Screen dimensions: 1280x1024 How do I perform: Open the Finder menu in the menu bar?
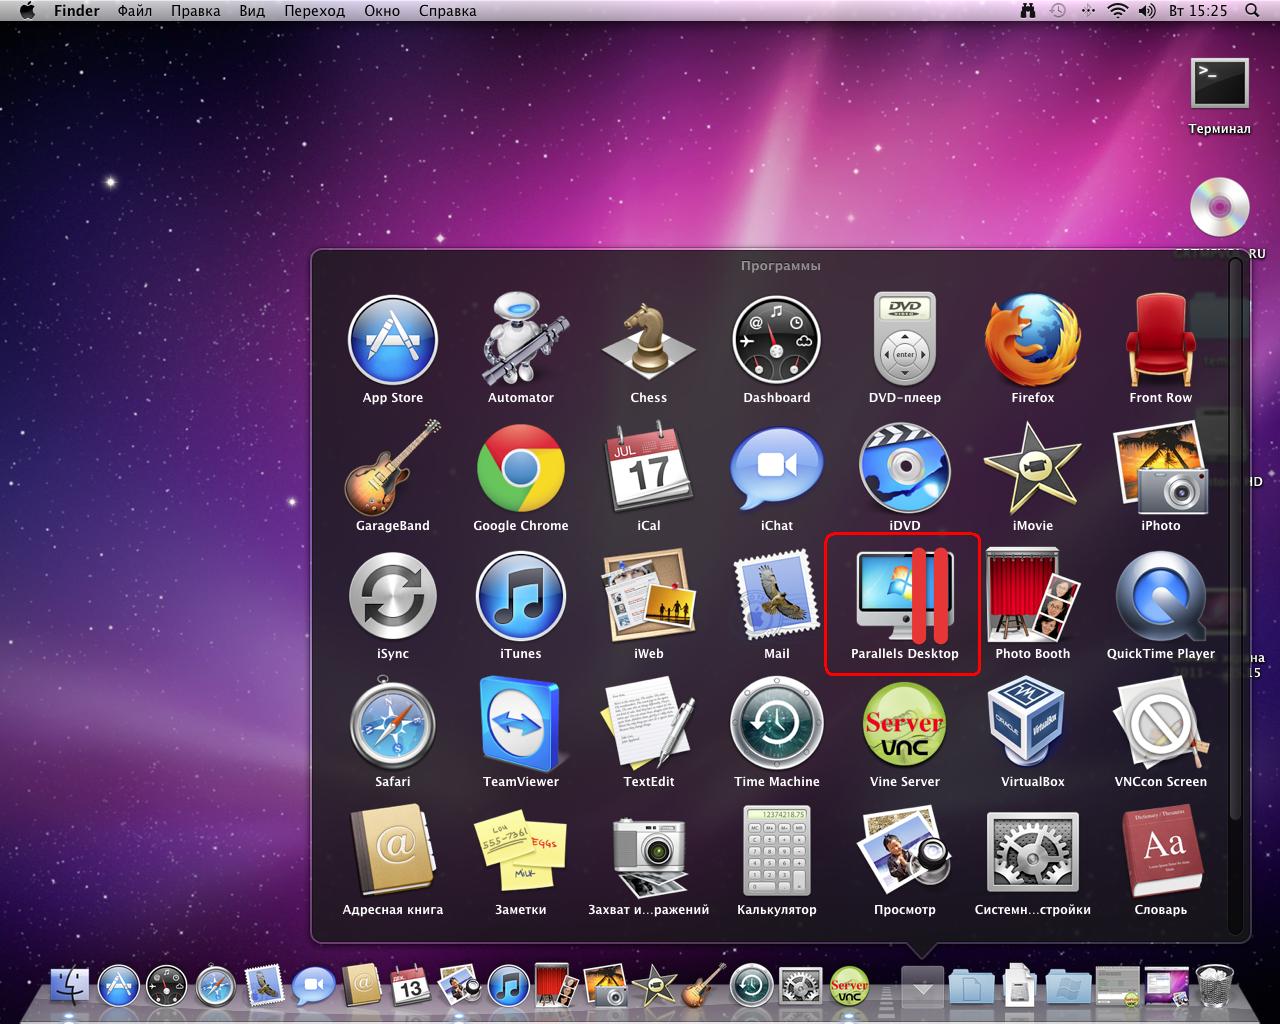[x=76, y=11]
